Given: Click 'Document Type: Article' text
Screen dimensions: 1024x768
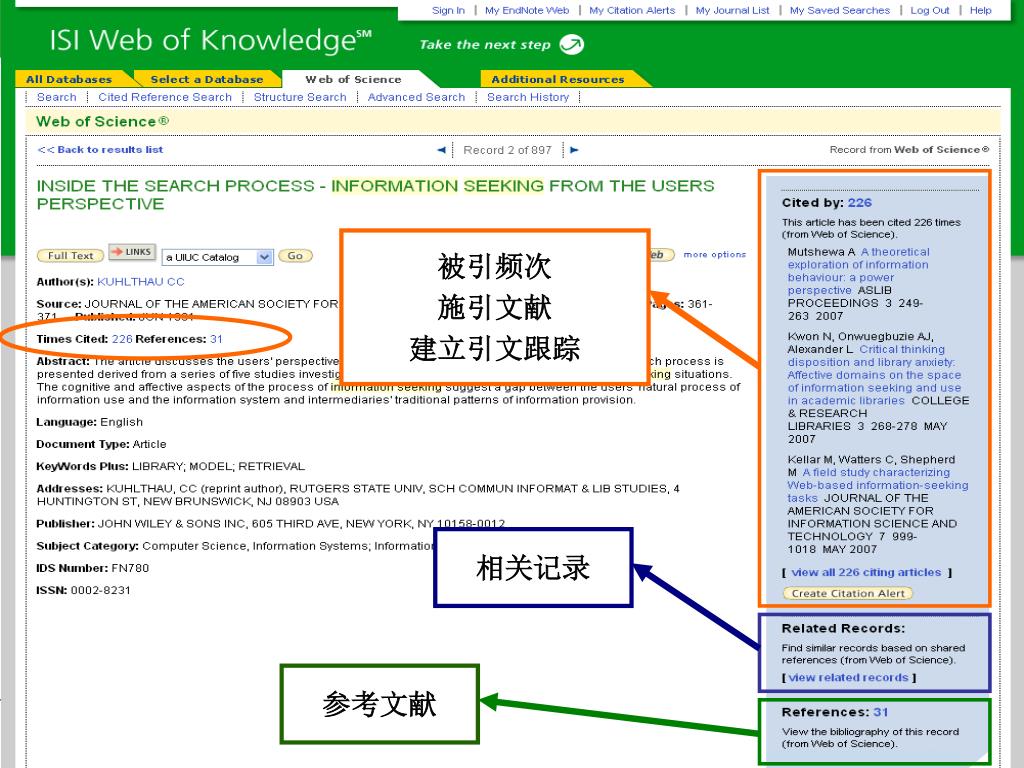Looking at the screenshot, I should point(101,445).
